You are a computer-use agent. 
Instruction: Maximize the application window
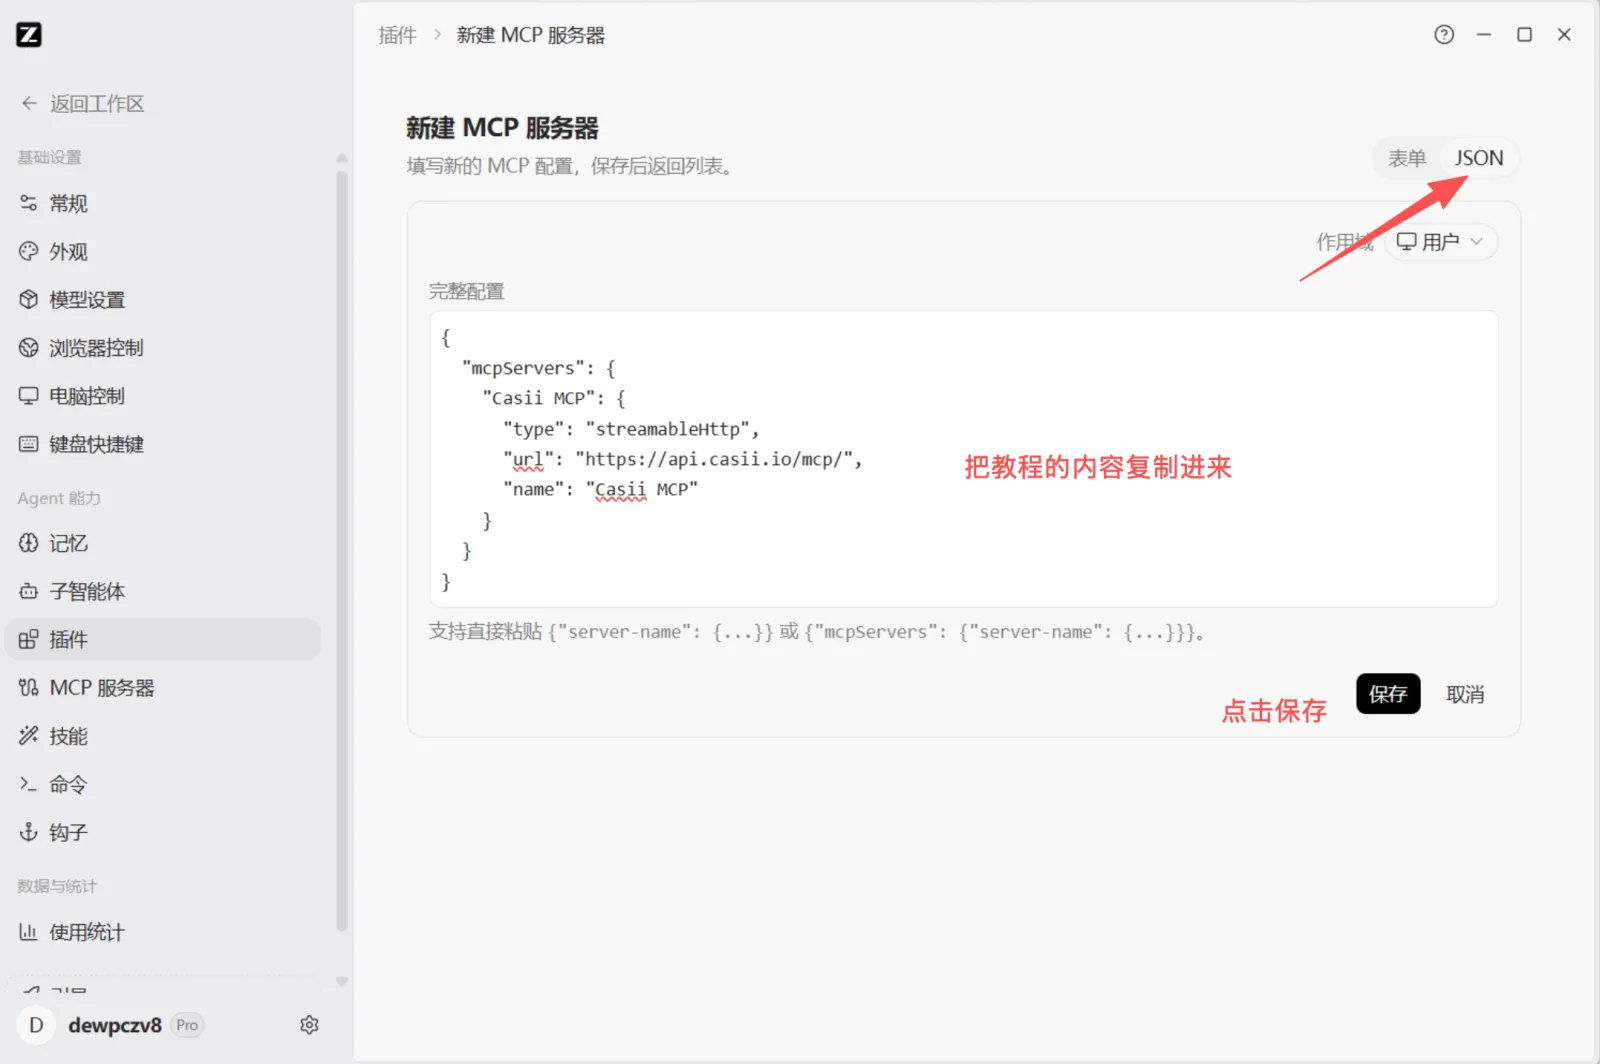[1524, 35]
